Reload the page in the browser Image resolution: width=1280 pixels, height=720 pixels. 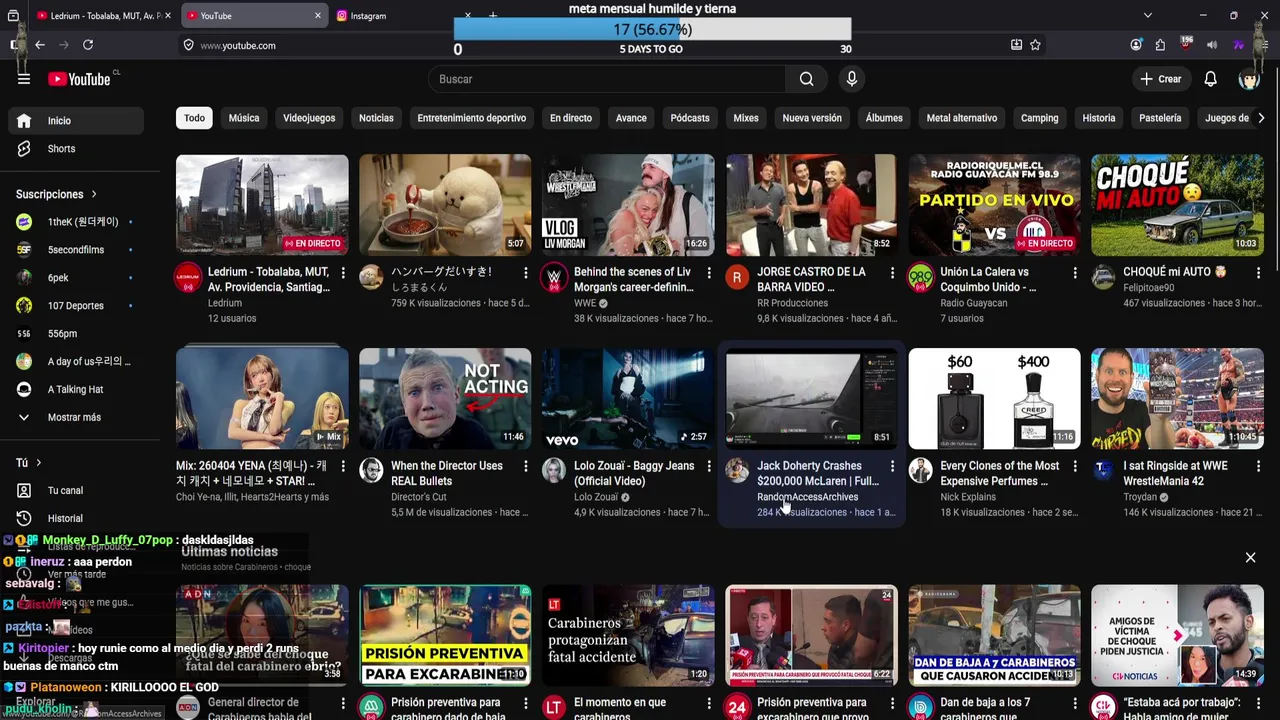[x=88, y=45]
